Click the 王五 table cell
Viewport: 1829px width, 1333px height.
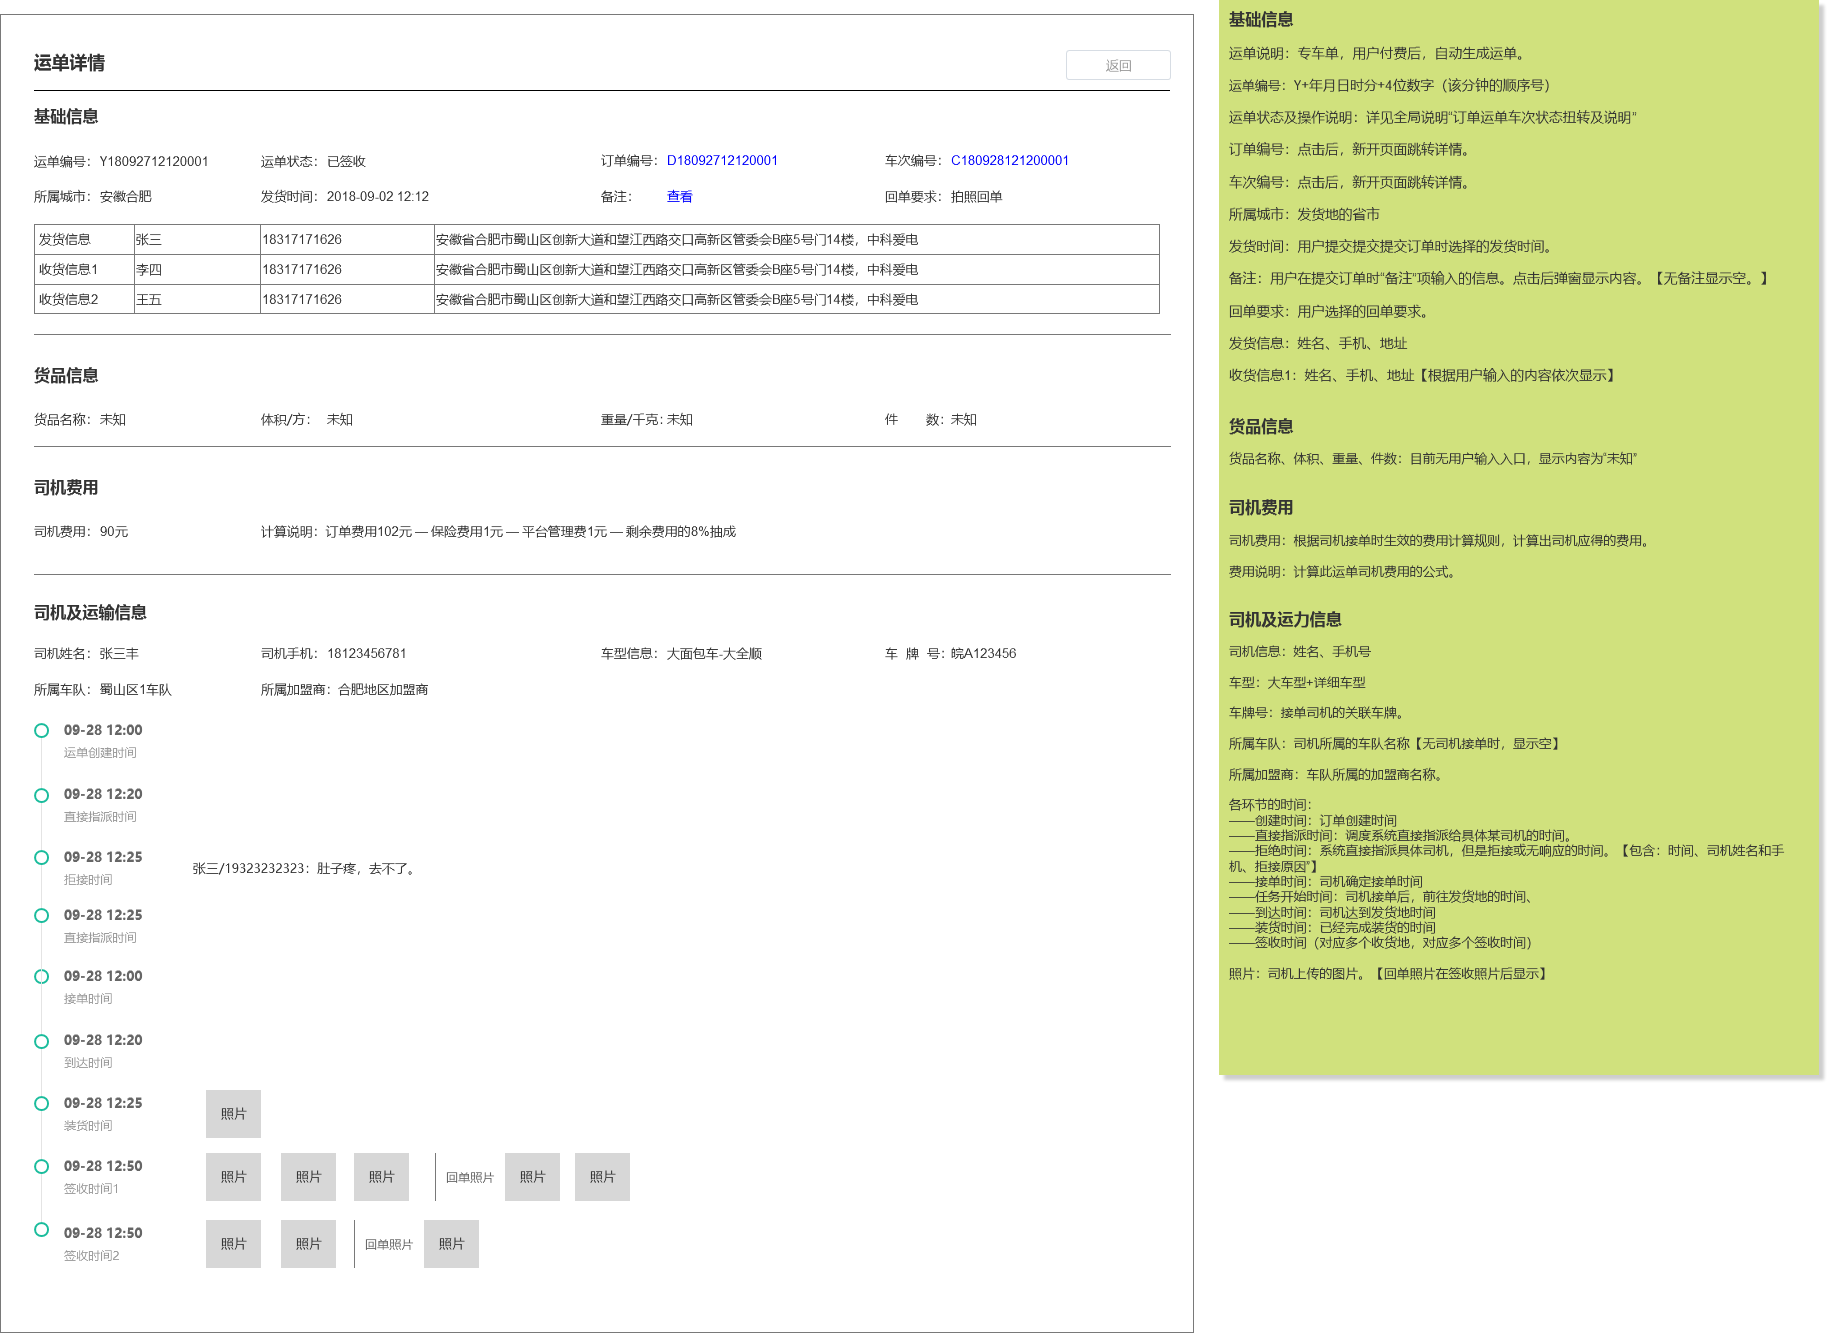click(197, 300)
